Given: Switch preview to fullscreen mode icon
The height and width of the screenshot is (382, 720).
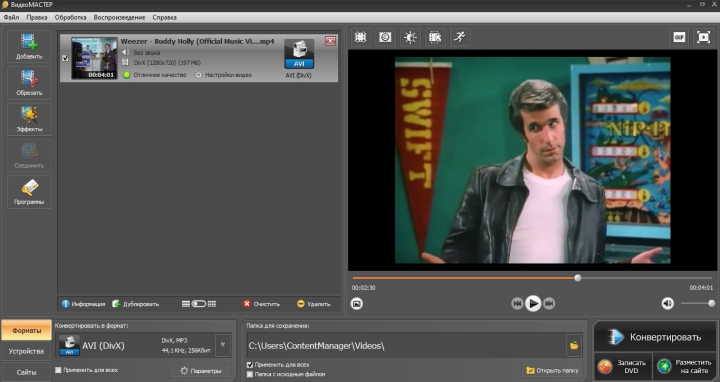Looking at the screenshot, I should (703, 37).
